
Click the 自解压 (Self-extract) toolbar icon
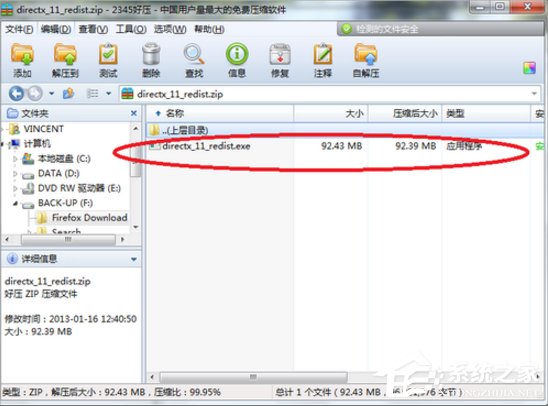366,60
